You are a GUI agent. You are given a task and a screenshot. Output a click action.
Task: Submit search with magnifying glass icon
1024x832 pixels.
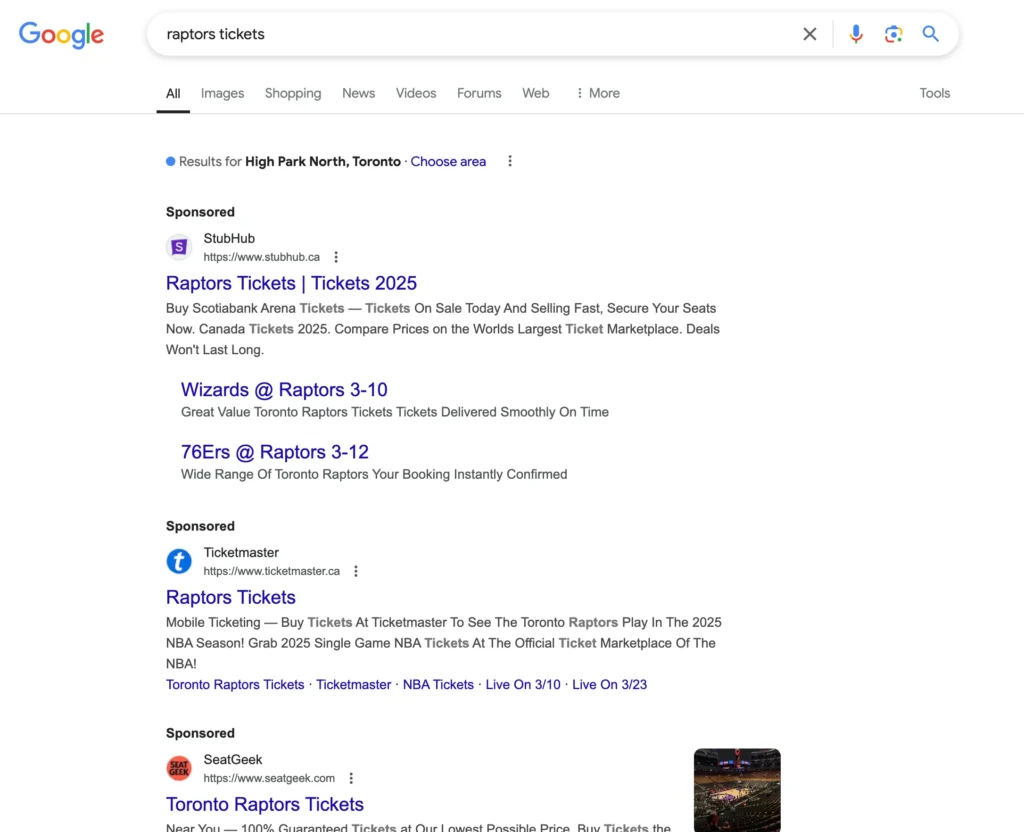(931, 34)
